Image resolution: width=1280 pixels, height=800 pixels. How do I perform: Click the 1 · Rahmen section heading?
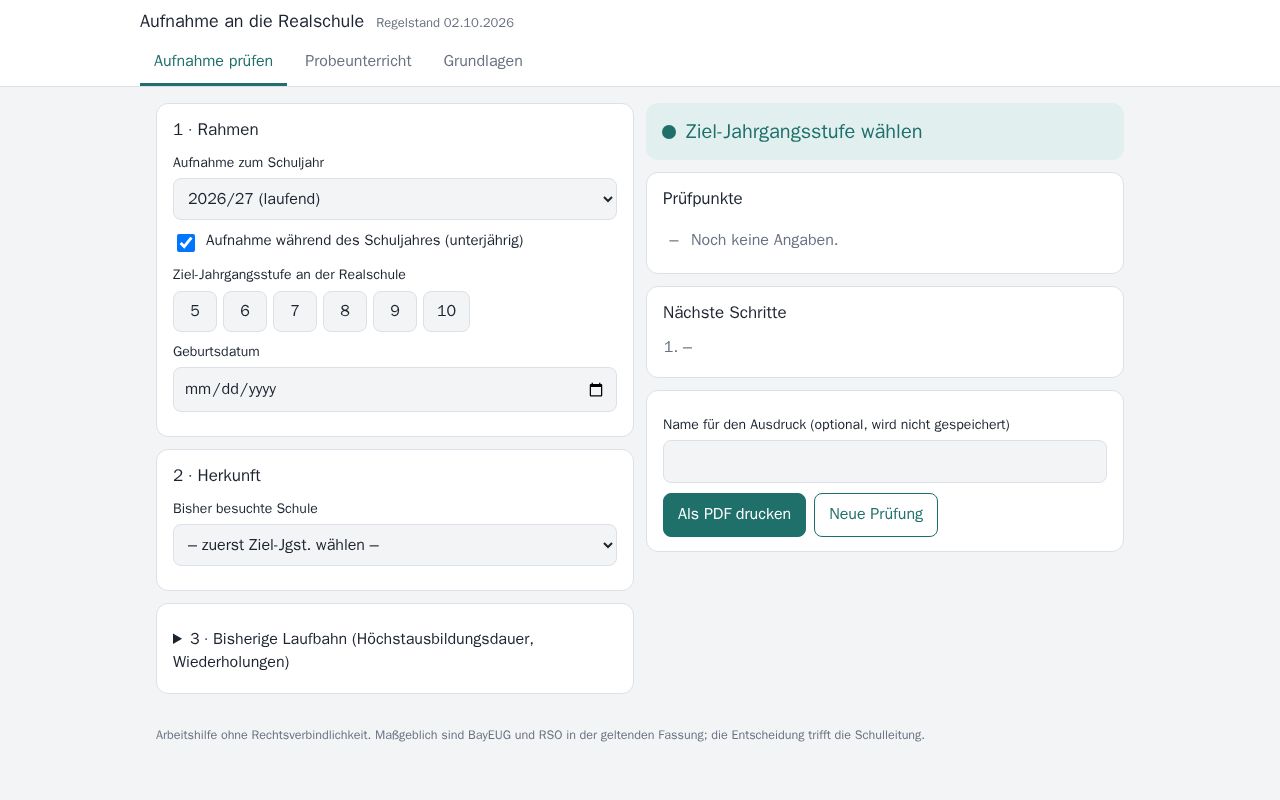coord(216,130)
